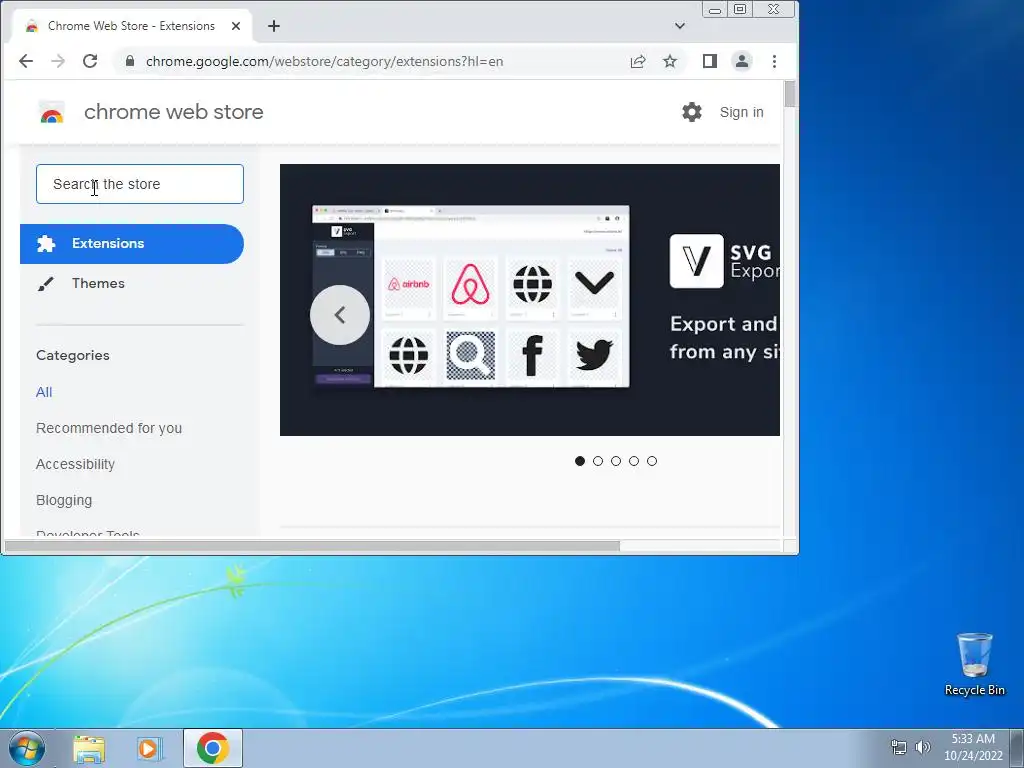Select Recommended for you category

tap(109, 428)
